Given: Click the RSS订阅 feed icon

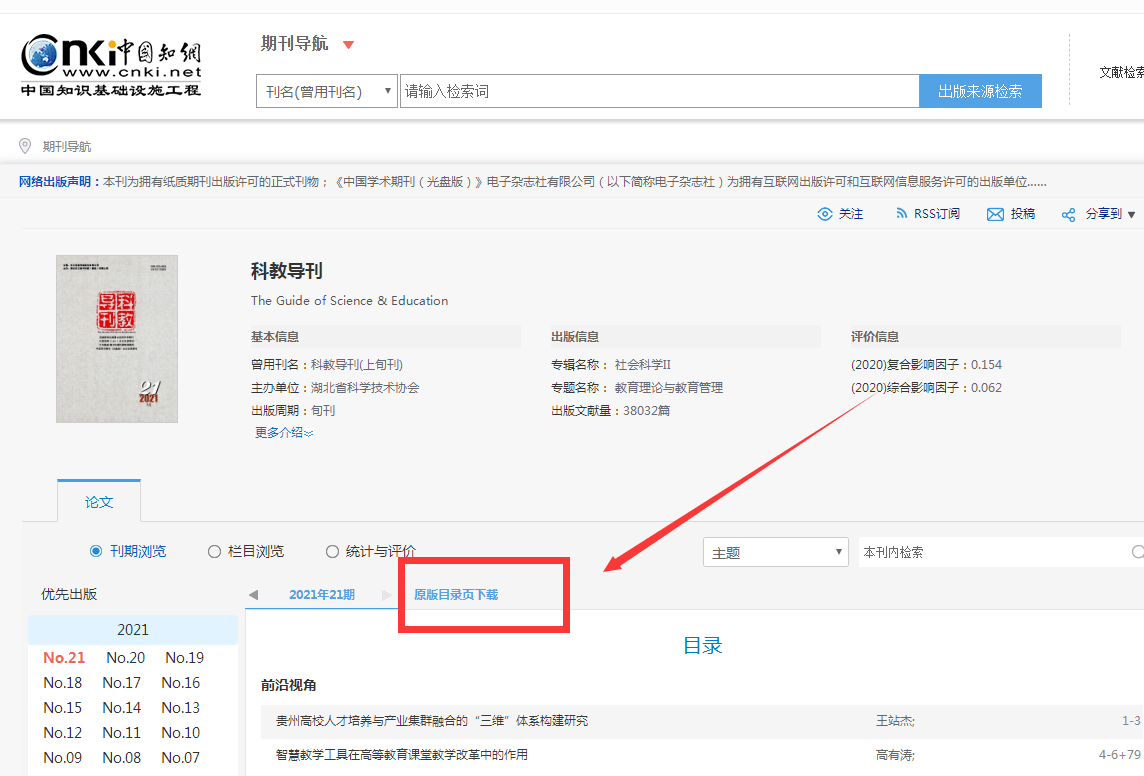Looking at the screenshot, I should (x=901, y=213).
